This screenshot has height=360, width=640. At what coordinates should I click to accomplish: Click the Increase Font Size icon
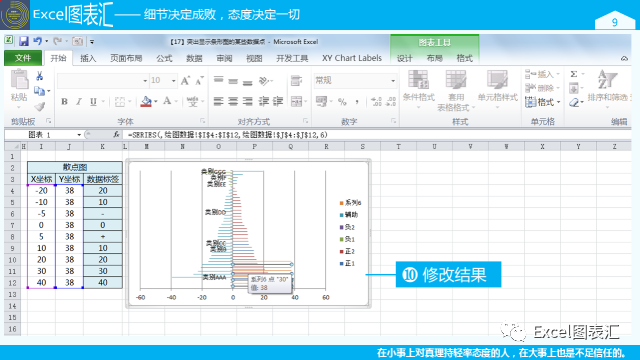[x=185, y=81]
